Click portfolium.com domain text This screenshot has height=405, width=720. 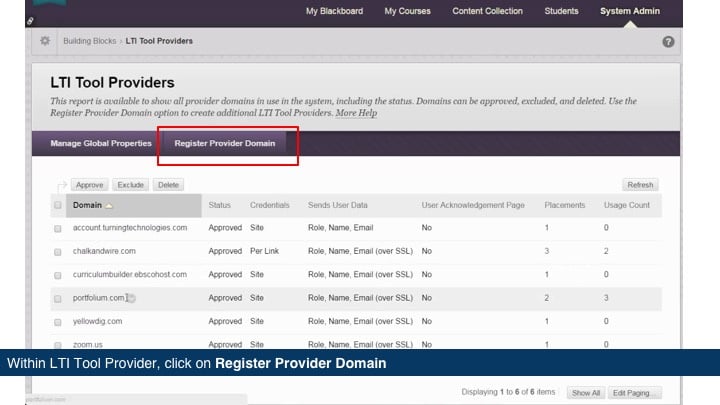[x=98, y=298]
